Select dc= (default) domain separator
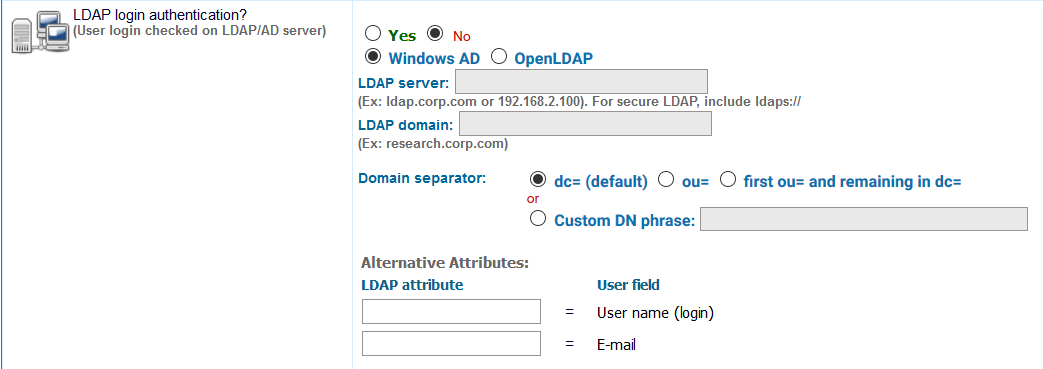Screen dimensions: 1043x369 [x=537, y=180]
